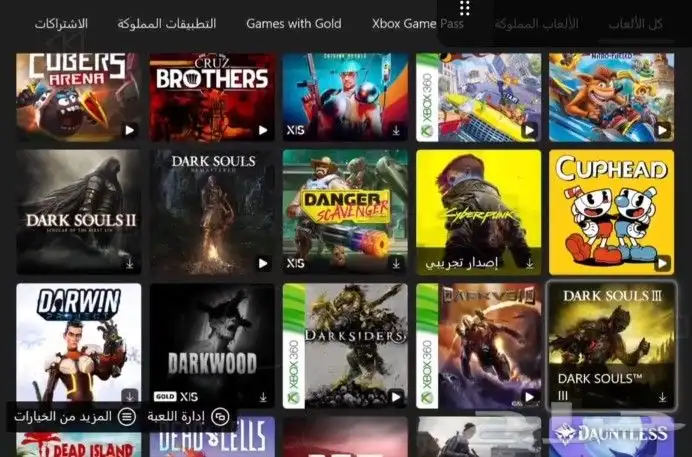Image resolution: width=692 pixels, height=457 pixels.
Task: Open the Crash racing game tile
Action: tap(612, 97)
